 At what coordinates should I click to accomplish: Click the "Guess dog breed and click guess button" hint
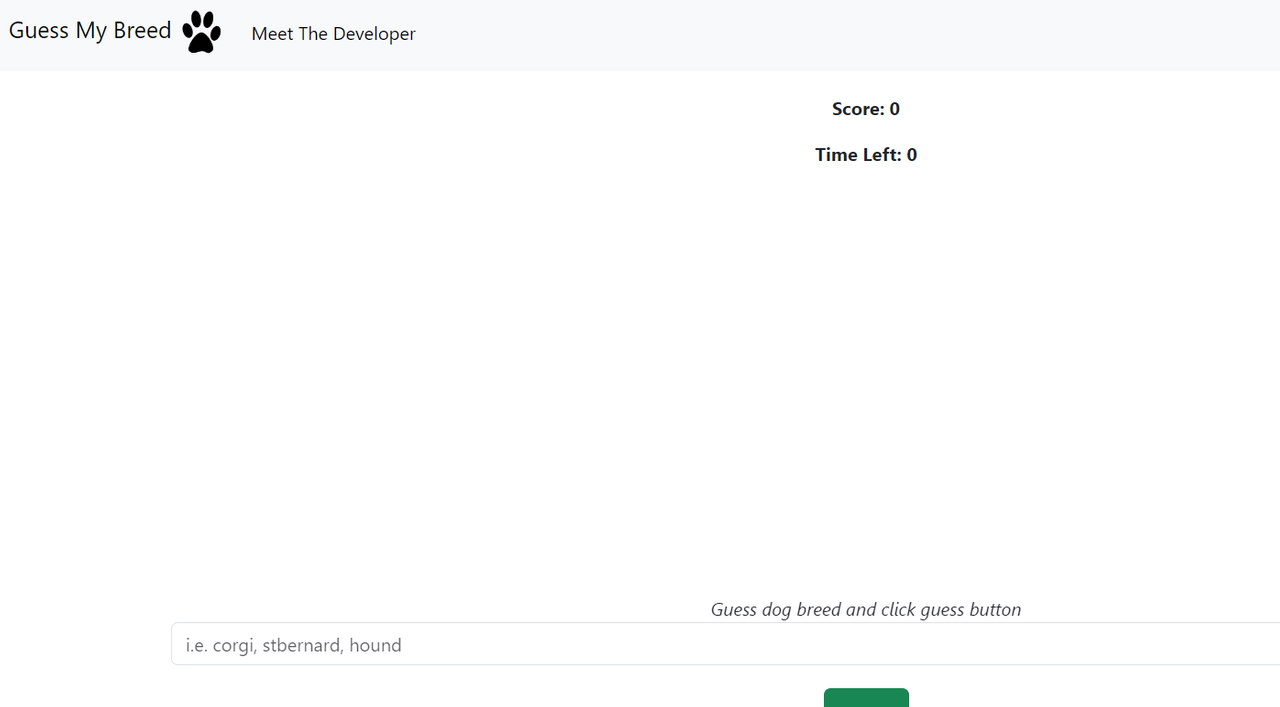[x=866, y=609]
